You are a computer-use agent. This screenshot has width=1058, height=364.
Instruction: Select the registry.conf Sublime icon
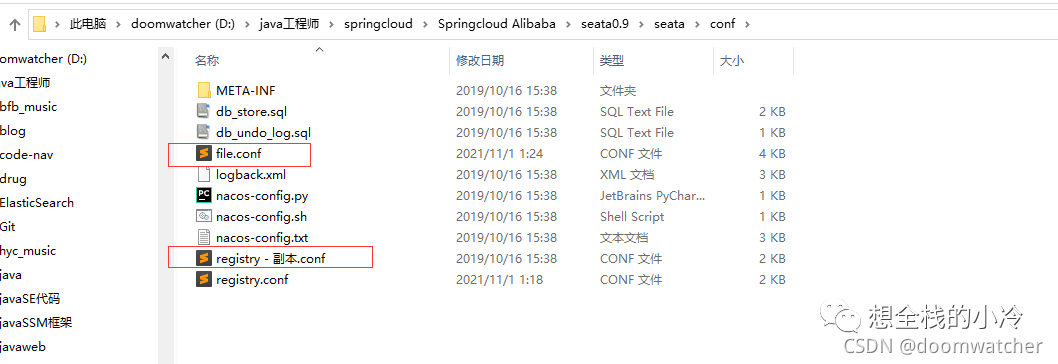pos(204,280)
